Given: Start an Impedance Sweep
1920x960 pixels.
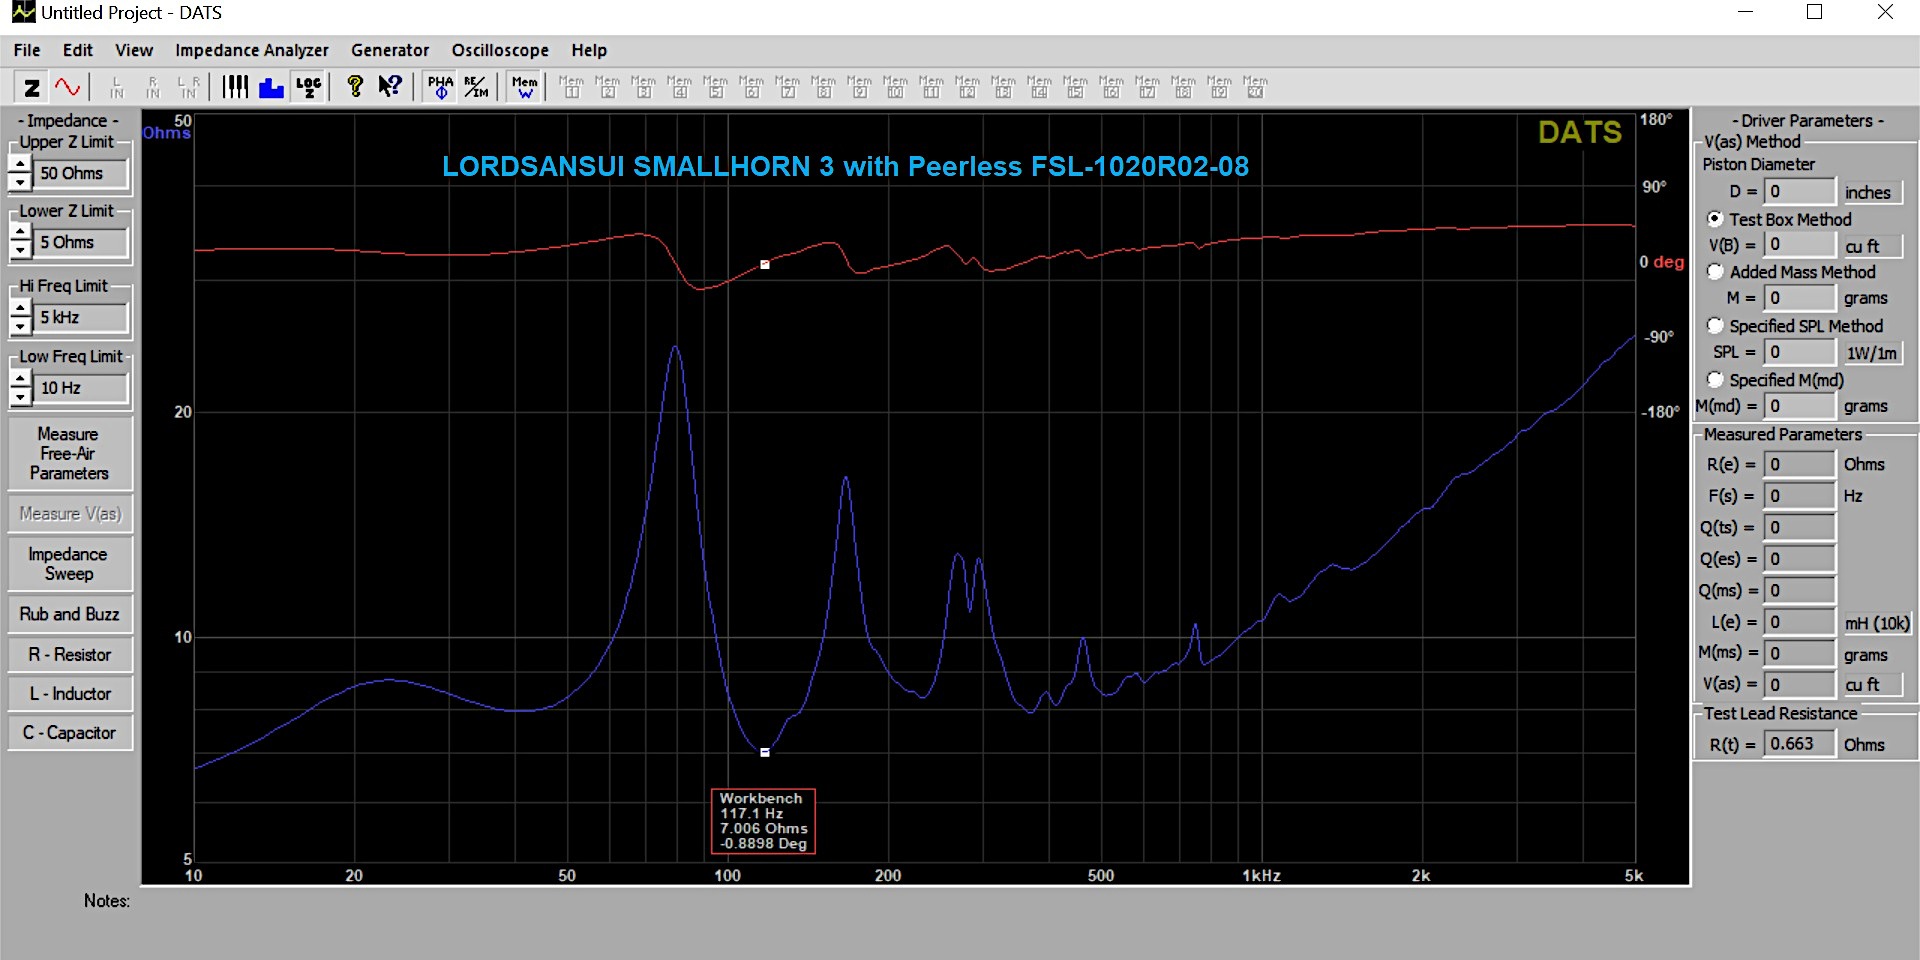Looking at the screenshot, I should pos(69,564).
